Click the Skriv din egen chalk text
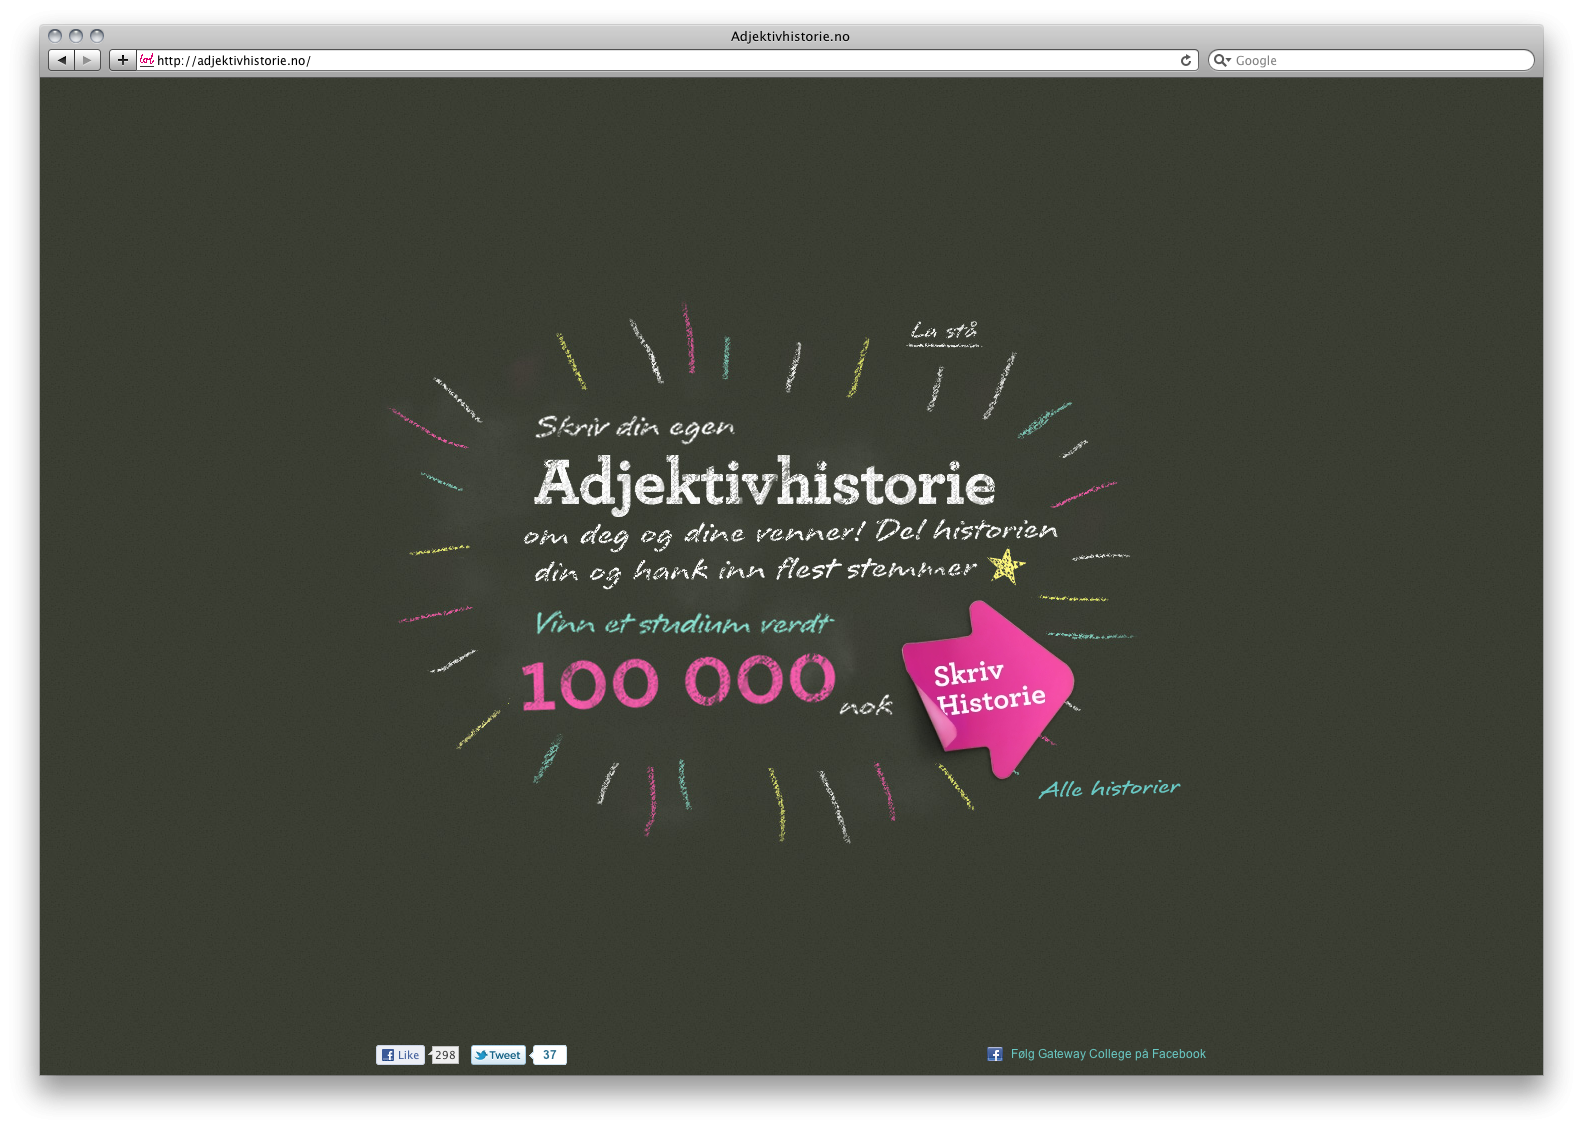This screenshot has width=1583, height=1130. click(x=635, y=428)
